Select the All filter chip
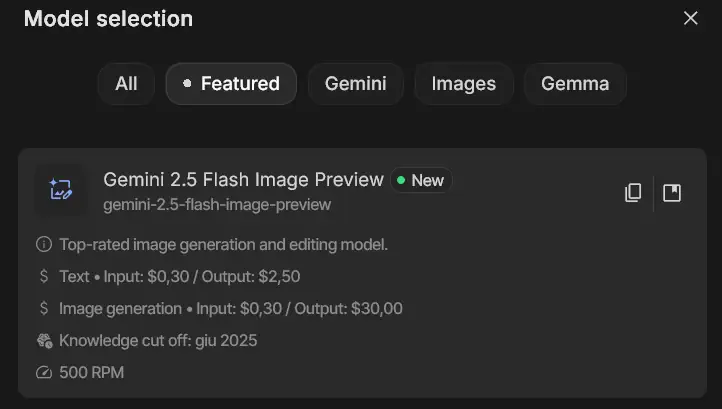 click(126, 84)
